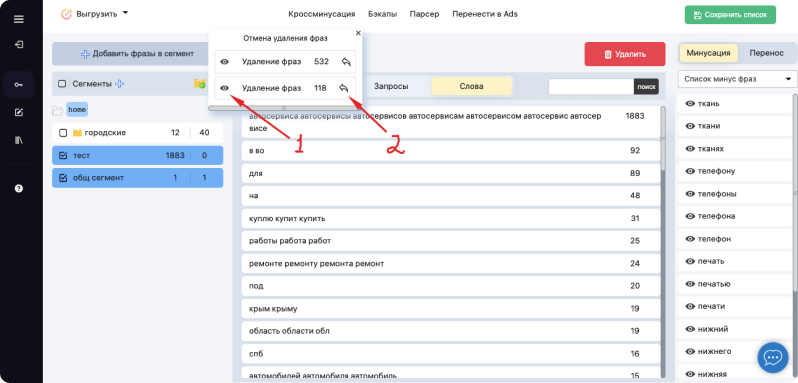
Task: Toggle eye icon for печати
Action: click(691, 306)
